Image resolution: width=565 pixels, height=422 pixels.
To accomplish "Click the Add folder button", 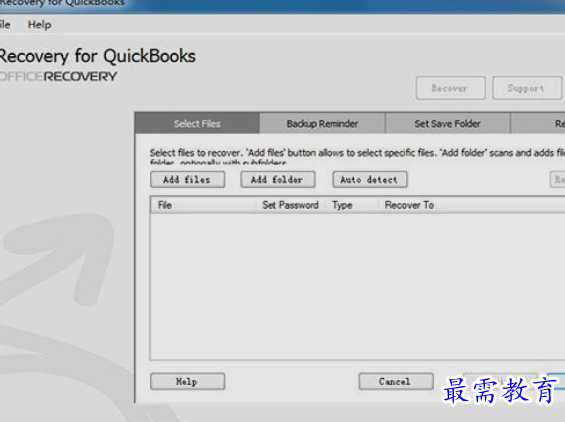I will click(277, 179).
